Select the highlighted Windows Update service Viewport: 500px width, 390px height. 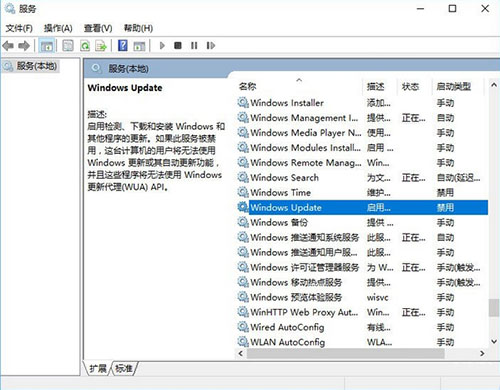pyautogui.click(x=362, y=208)
